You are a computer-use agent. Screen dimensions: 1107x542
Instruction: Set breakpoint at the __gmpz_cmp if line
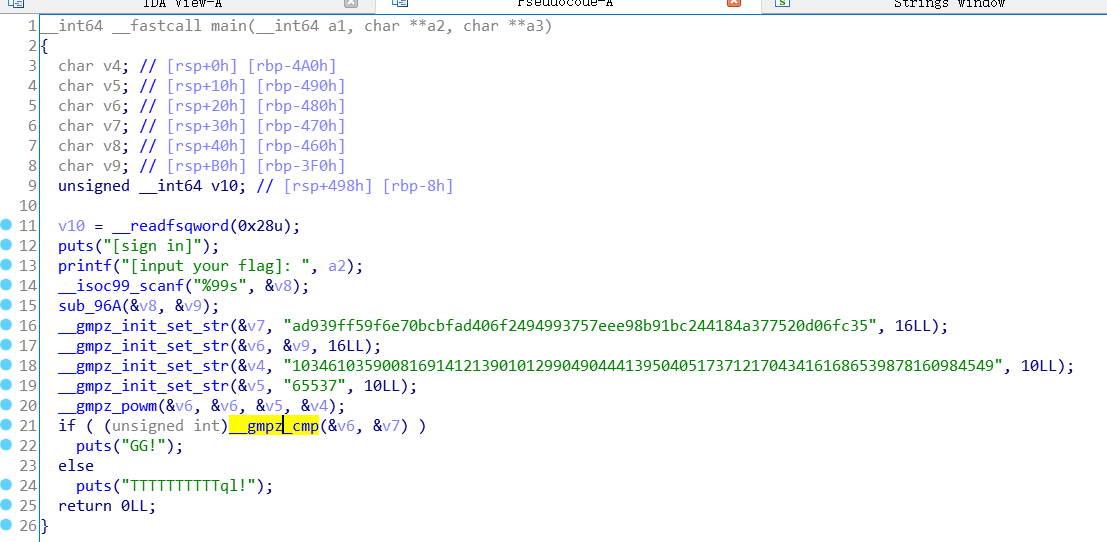(6, 425)
